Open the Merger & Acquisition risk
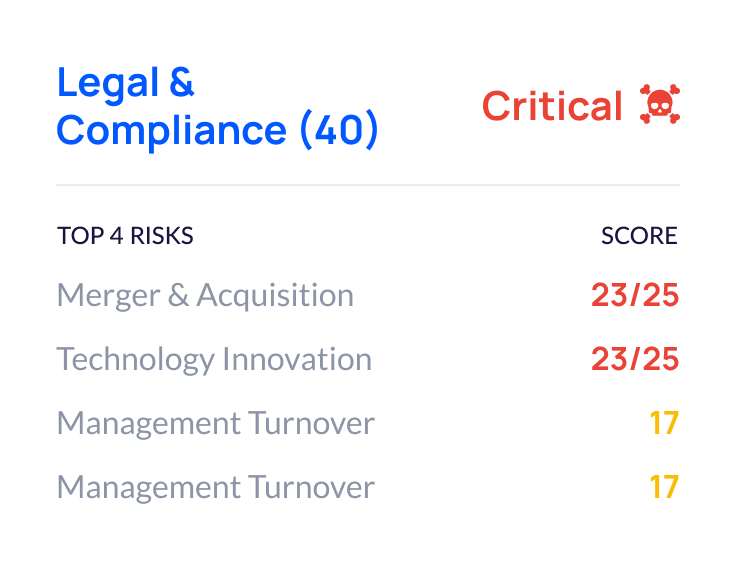 point(205,296)
